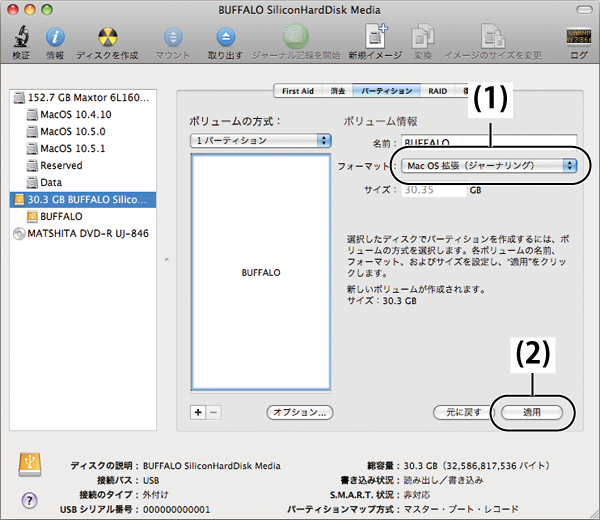Switch to the First Aid tab

[x=298, y=91]
